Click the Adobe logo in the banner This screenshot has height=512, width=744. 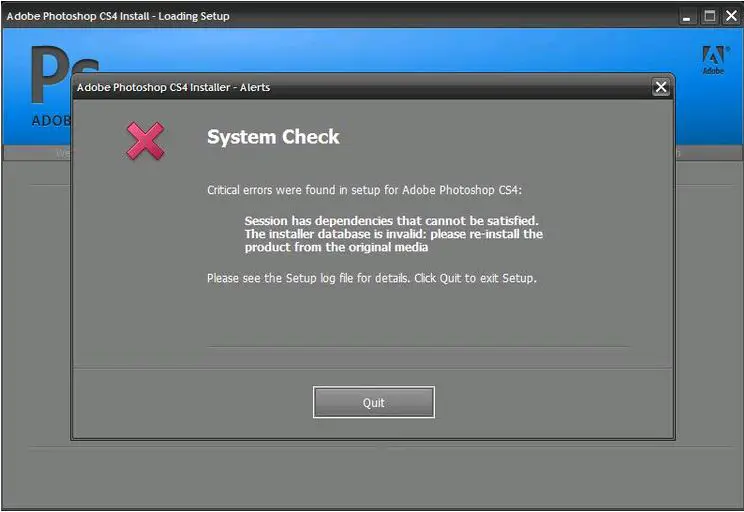(714, 60)
